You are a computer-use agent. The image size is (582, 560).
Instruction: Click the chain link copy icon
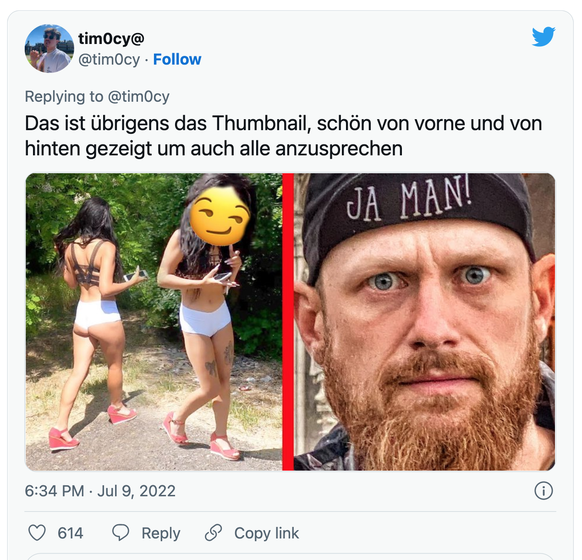pos(213,533)
